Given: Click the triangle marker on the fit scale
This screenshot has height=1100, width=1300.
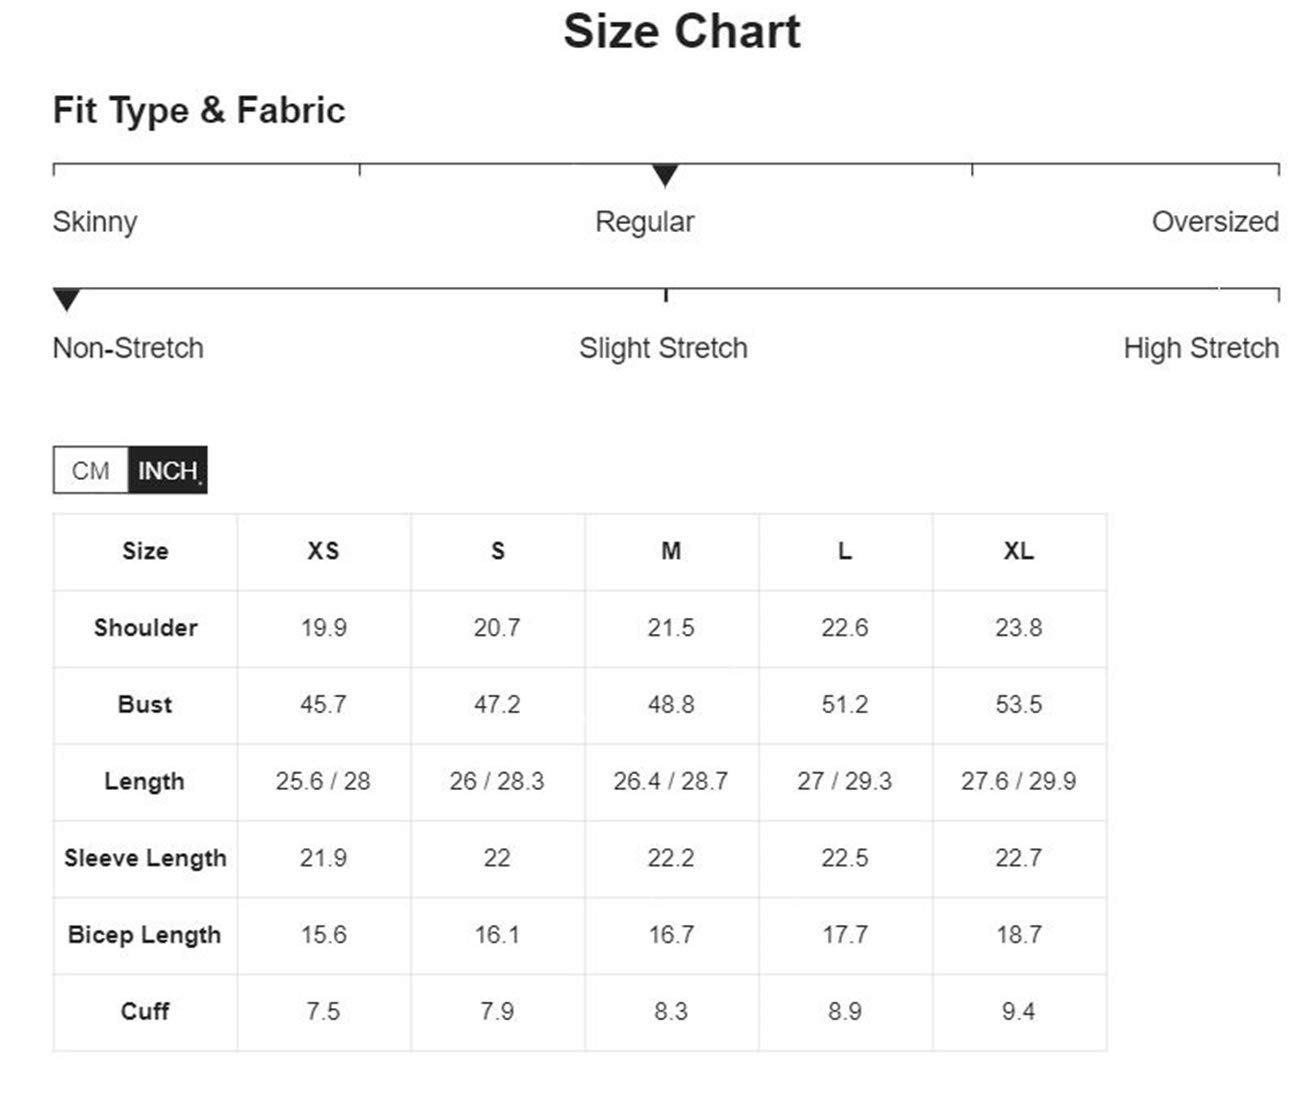Looking at the screenshot, I should 665,176.
